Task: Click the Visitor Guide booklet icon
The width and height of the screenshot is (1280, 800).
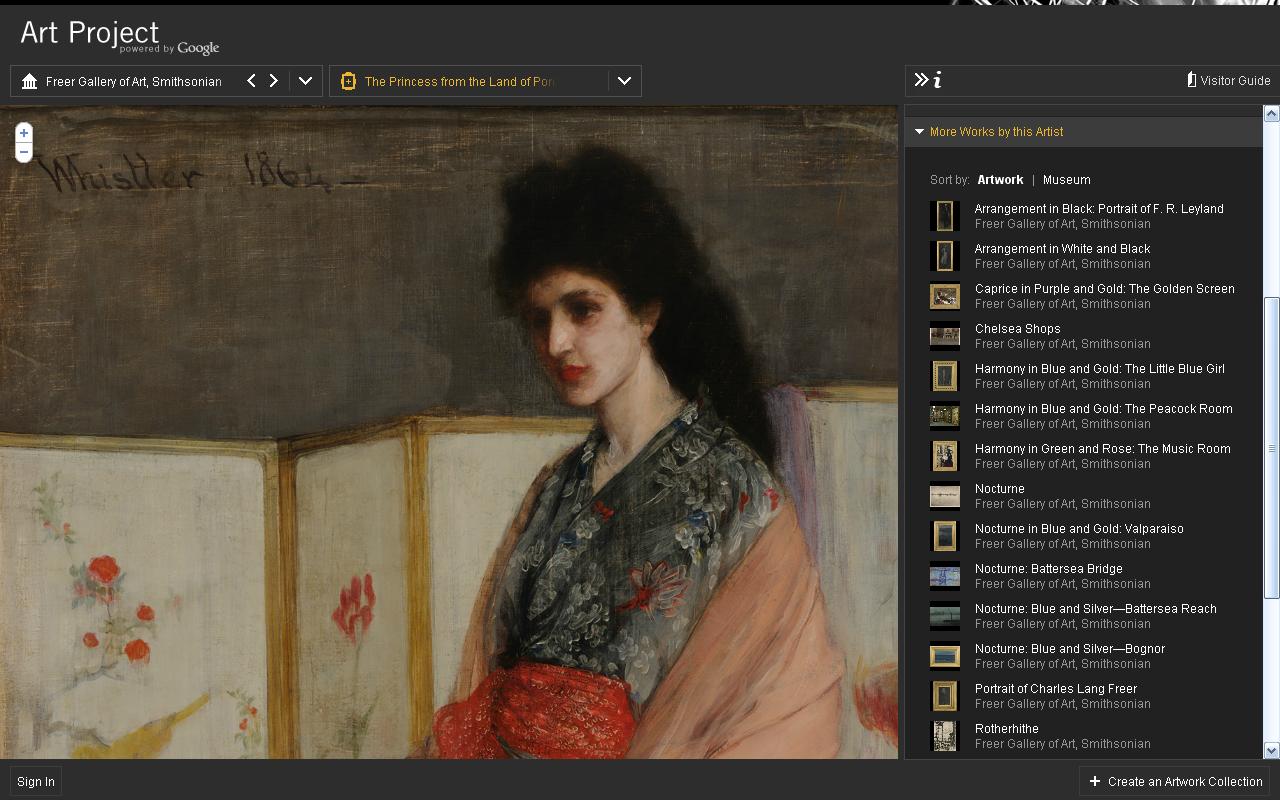Action: click(x=1192, y=80)
